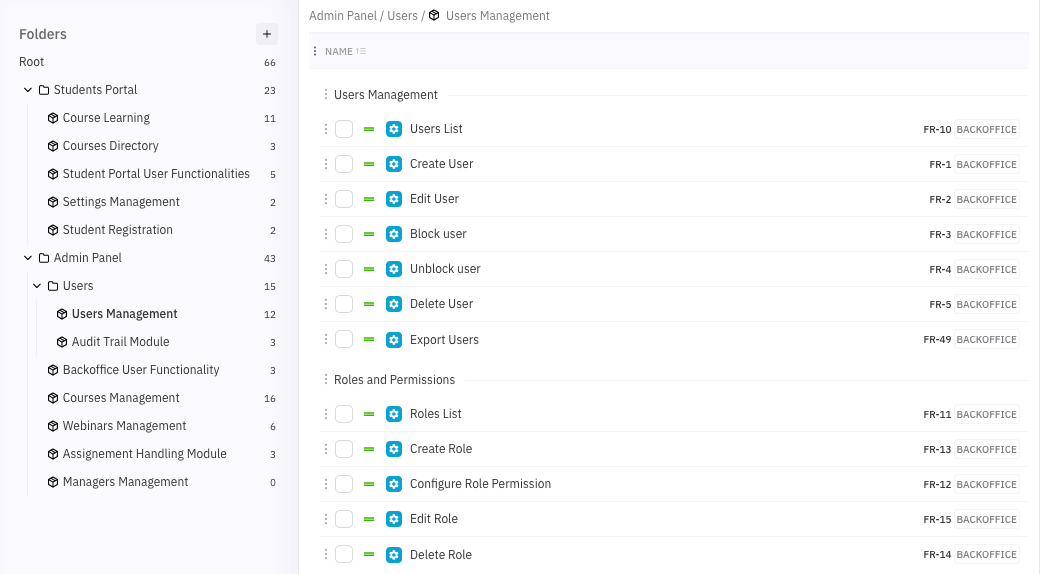Tick the checkbox for Users List
Viewport: 1040px width, 574px height.
tap(344, 129)
